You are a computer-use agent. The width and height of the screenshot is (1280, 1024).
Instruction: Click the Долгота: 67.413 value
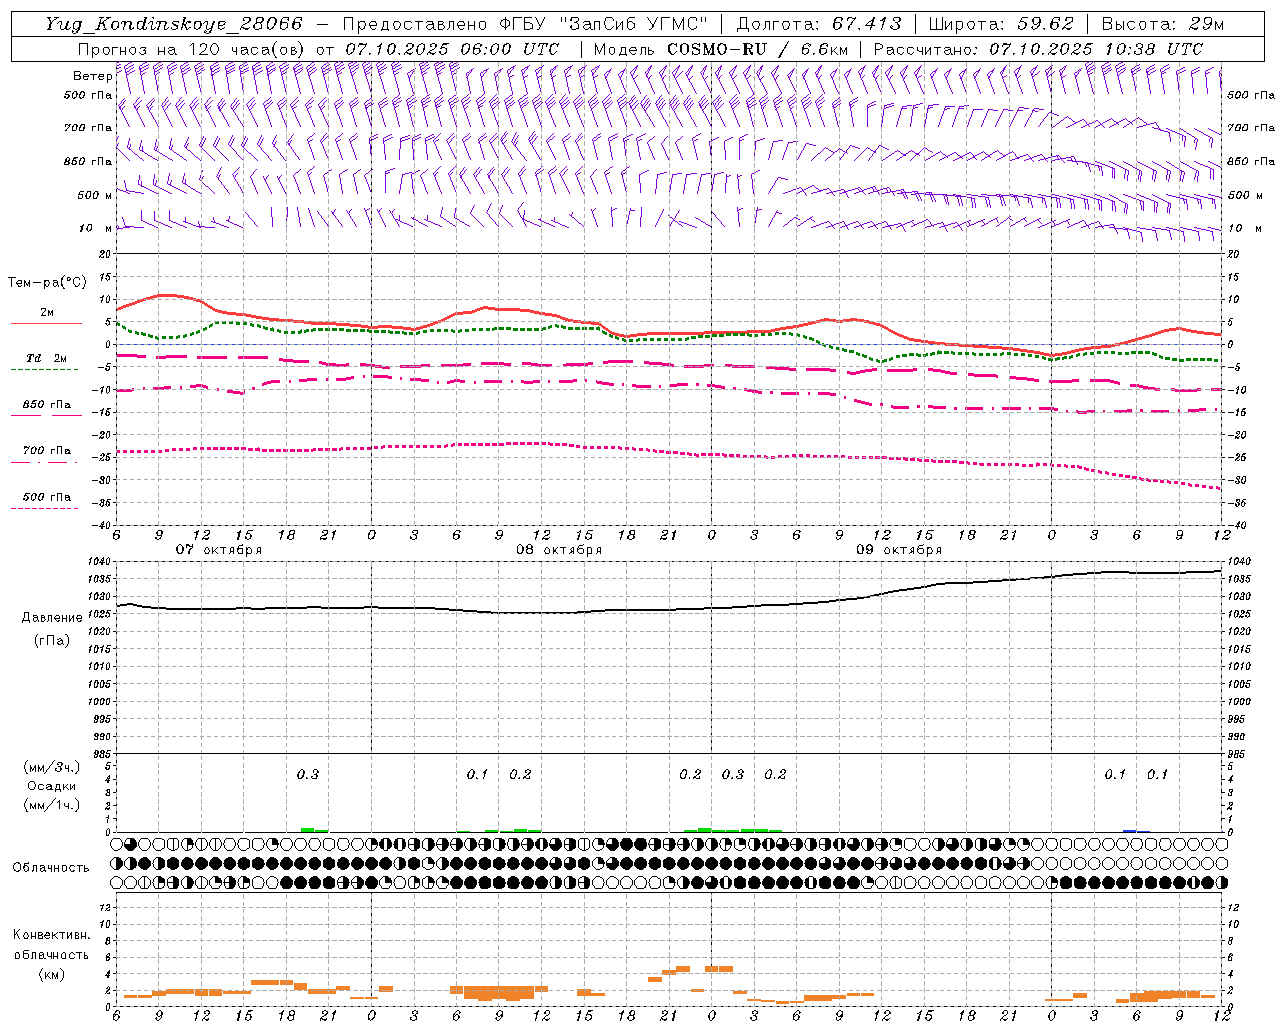(818, 24)
